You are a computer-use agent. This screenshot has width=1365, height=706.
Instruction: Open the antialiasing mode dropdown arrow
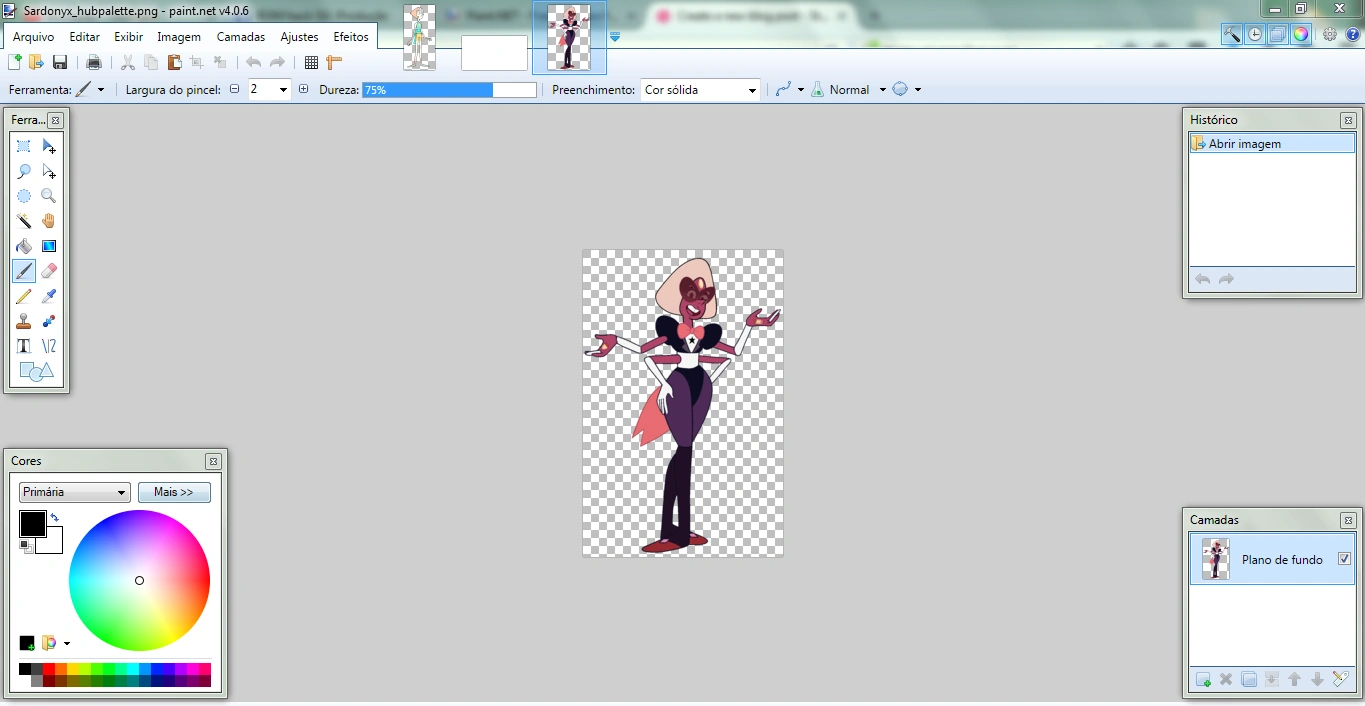tap(800, 90)
